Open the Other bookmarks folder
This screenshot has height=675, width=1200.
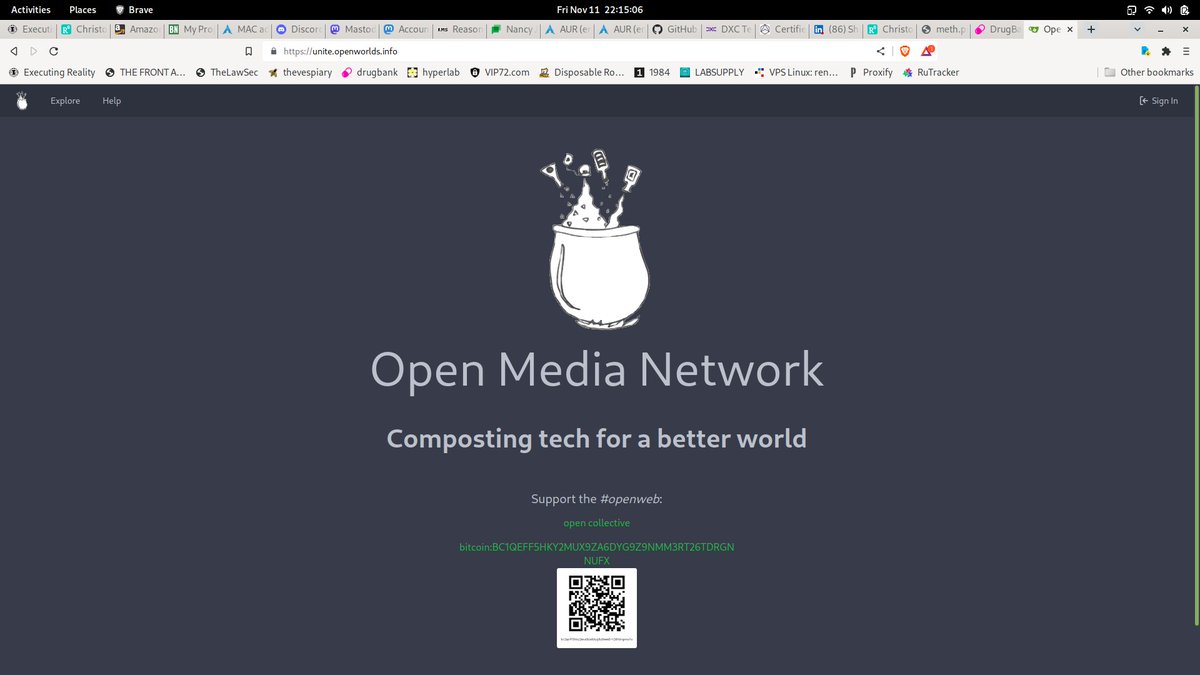pyautogui.click(x=1148, y=72)
